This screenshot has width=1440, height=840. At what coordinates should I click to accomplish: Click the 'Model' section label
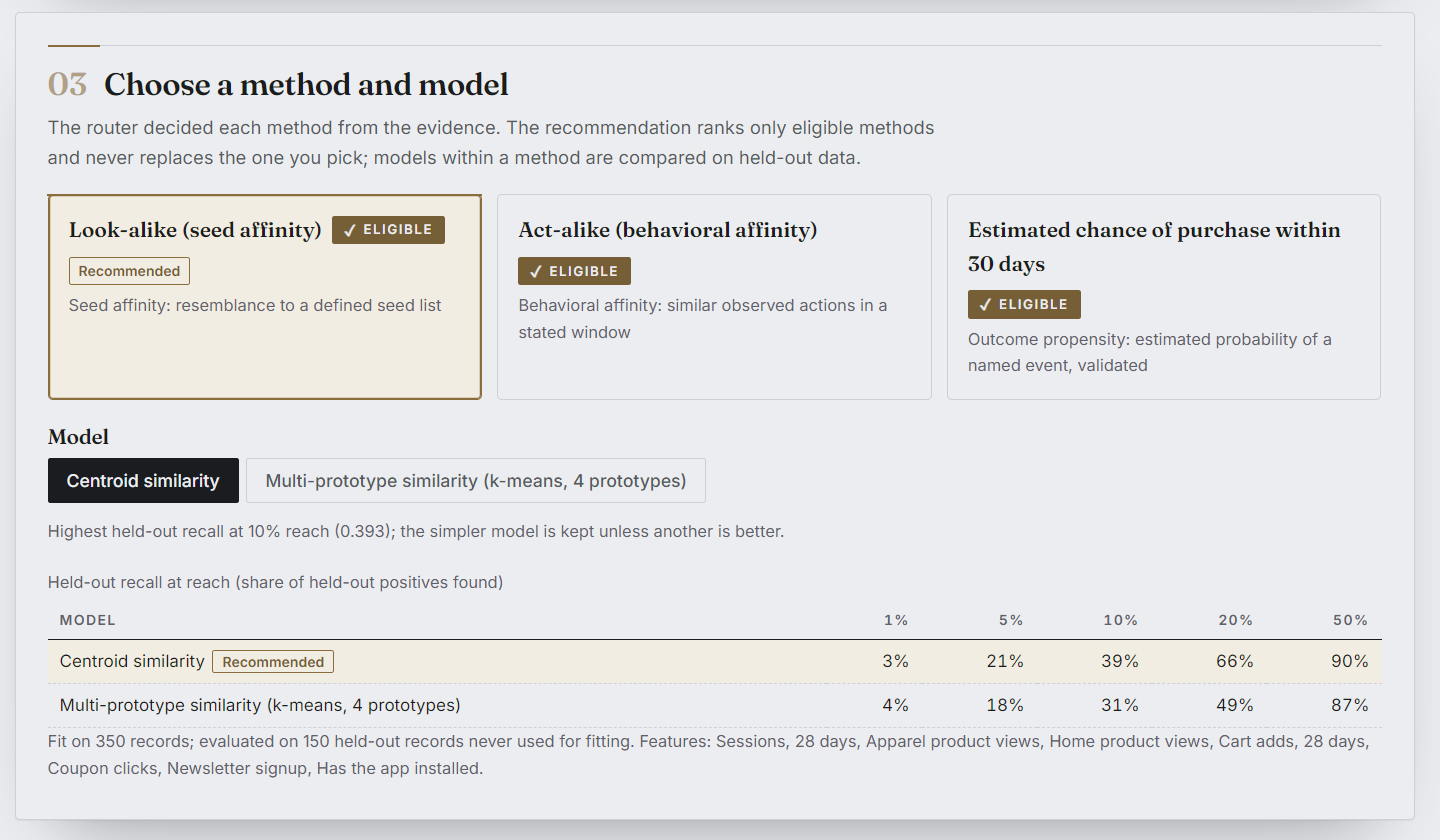pos(78,437)
